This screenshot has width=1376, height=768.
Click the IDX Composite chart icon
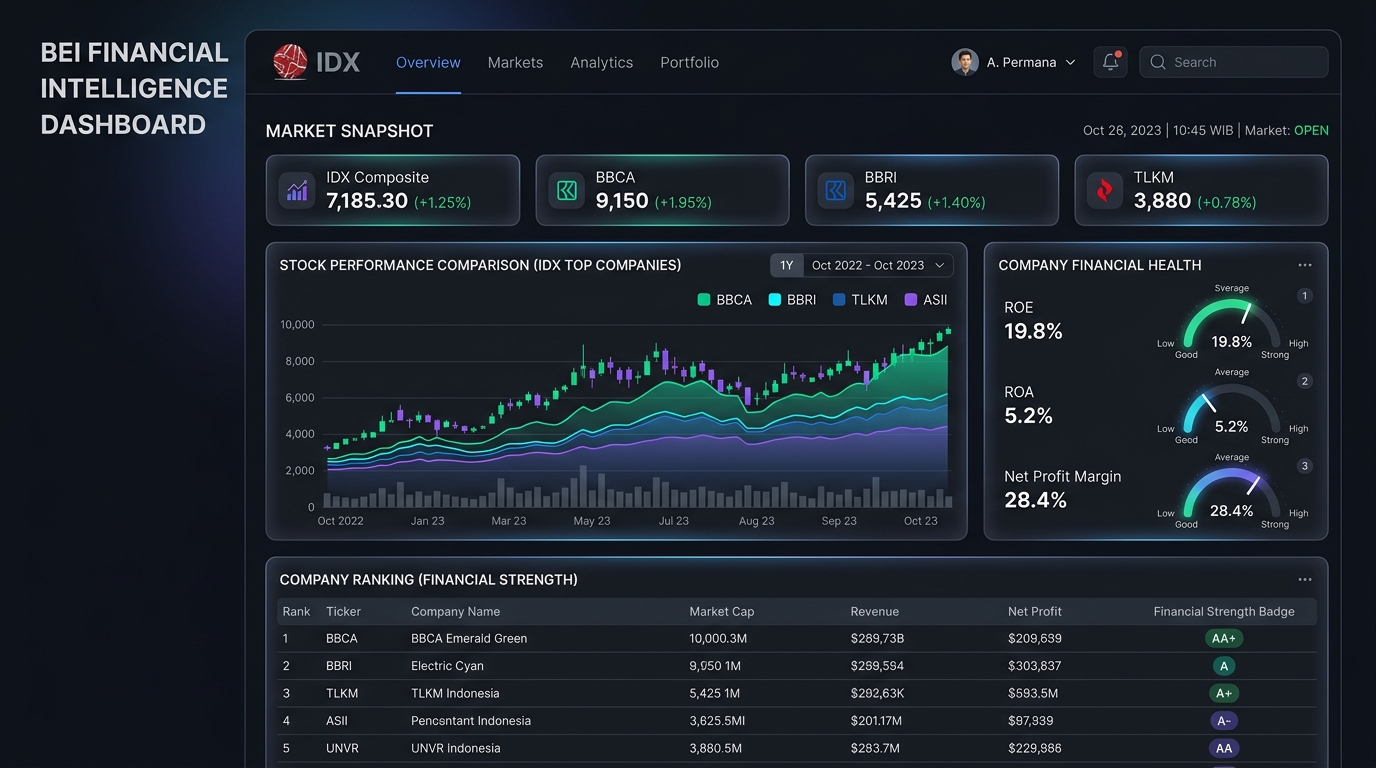coord(297,190)
